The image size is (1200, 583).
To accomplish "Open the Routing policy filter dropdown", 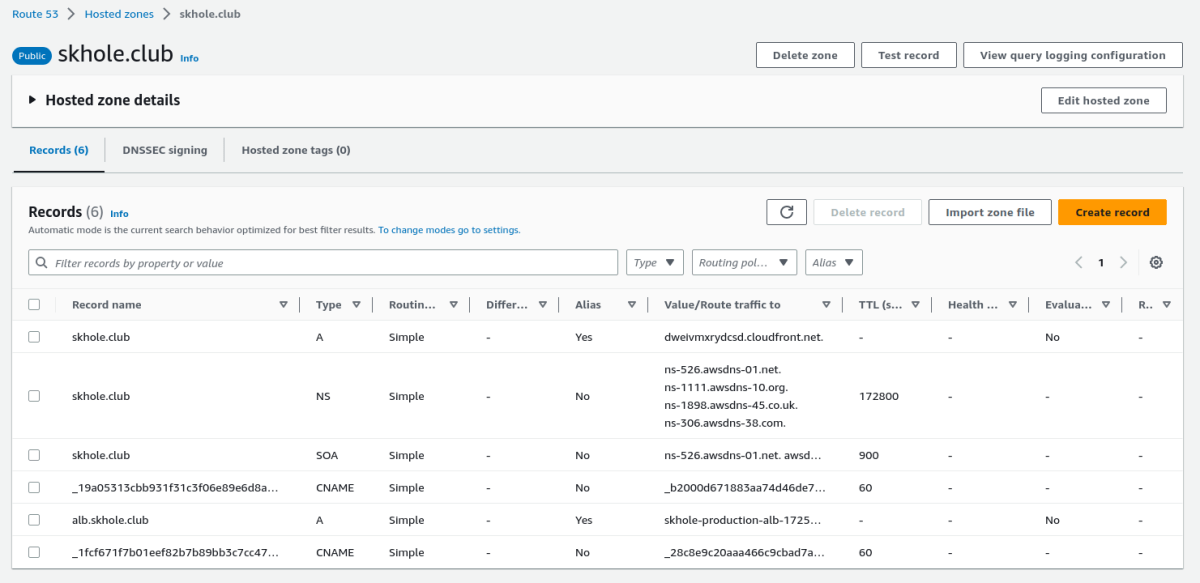I will click(744, 262).
